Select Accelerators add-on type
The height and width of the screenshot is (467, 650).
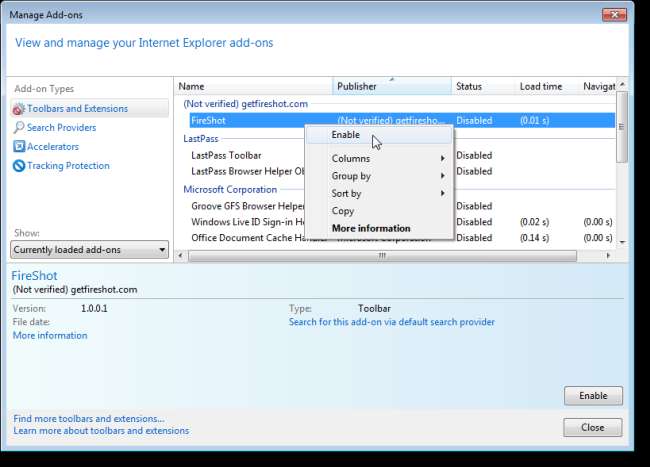pyautogui.click(x=53, y=147)
